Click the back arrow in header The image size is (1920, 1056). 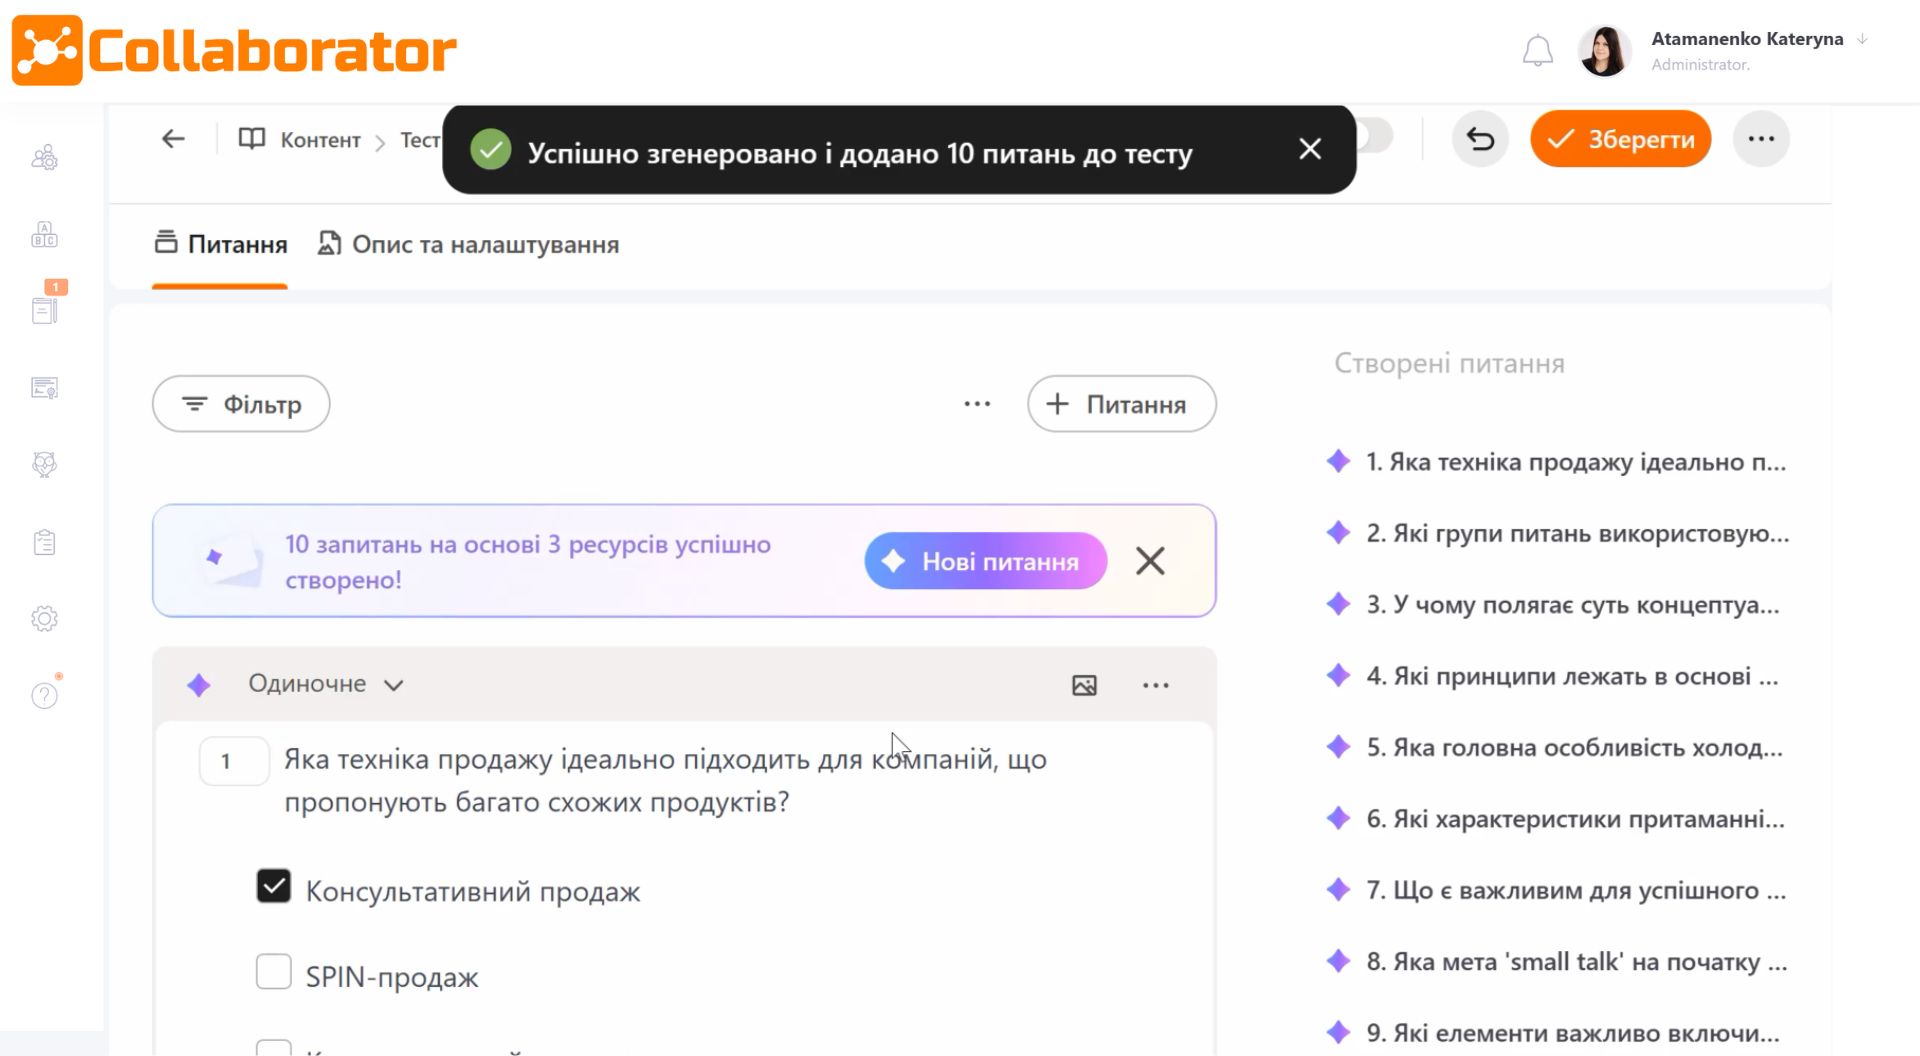click(x=173, y=139)
